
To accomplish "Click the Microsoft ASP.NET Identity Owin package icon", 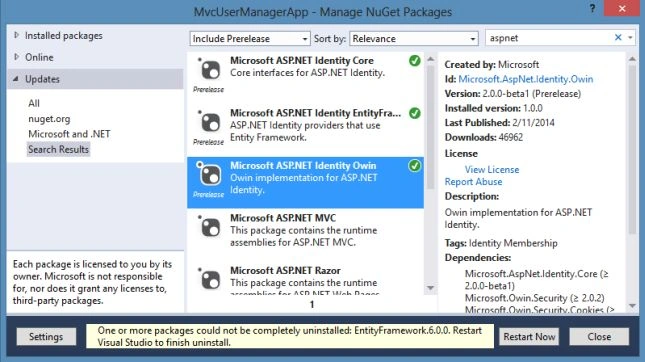I will pyautogui.click(x=210, y=174).
